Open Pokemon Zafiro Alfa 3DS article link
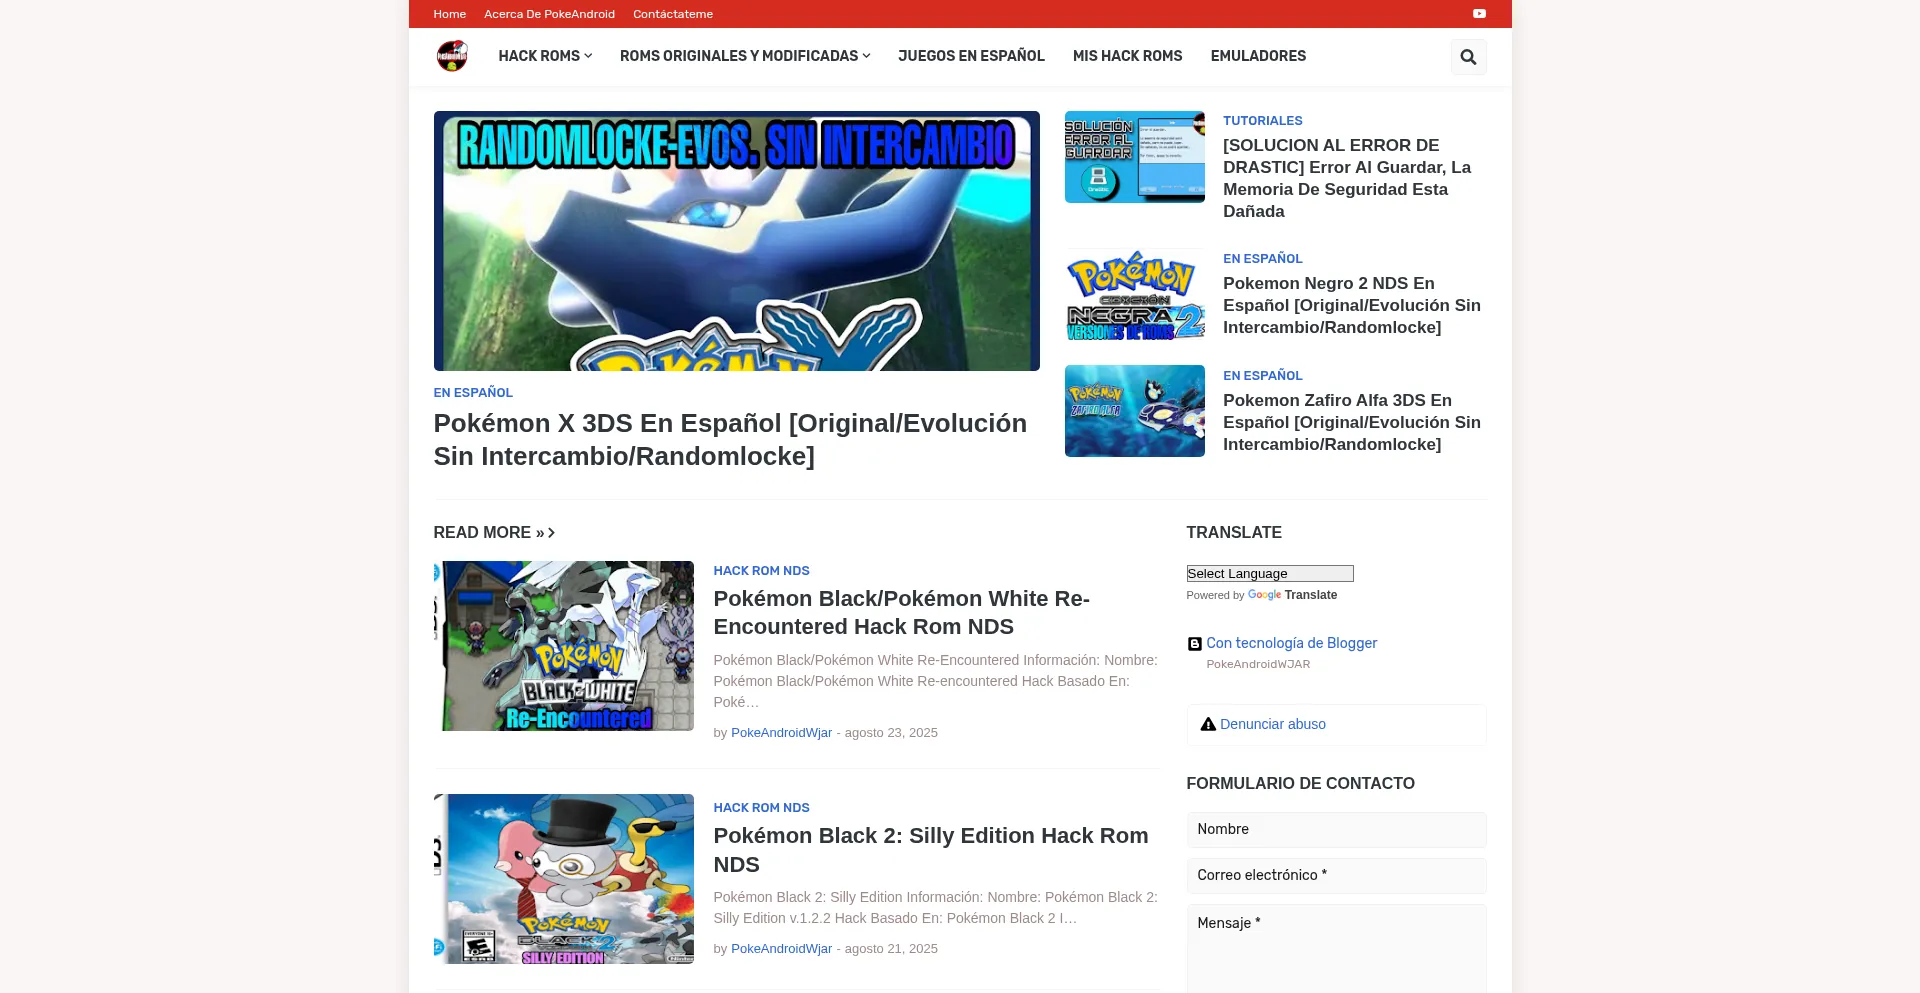1920x993 pixels. tap(1352, 422)
